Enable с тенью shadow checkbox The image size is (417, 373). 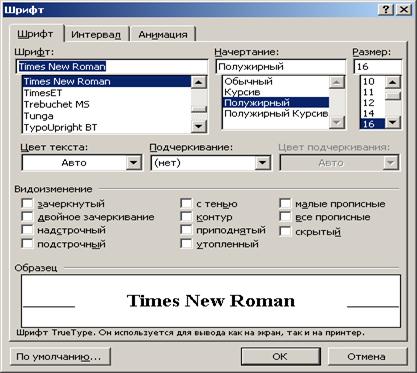pyautogui.click(x=186, y=203)
